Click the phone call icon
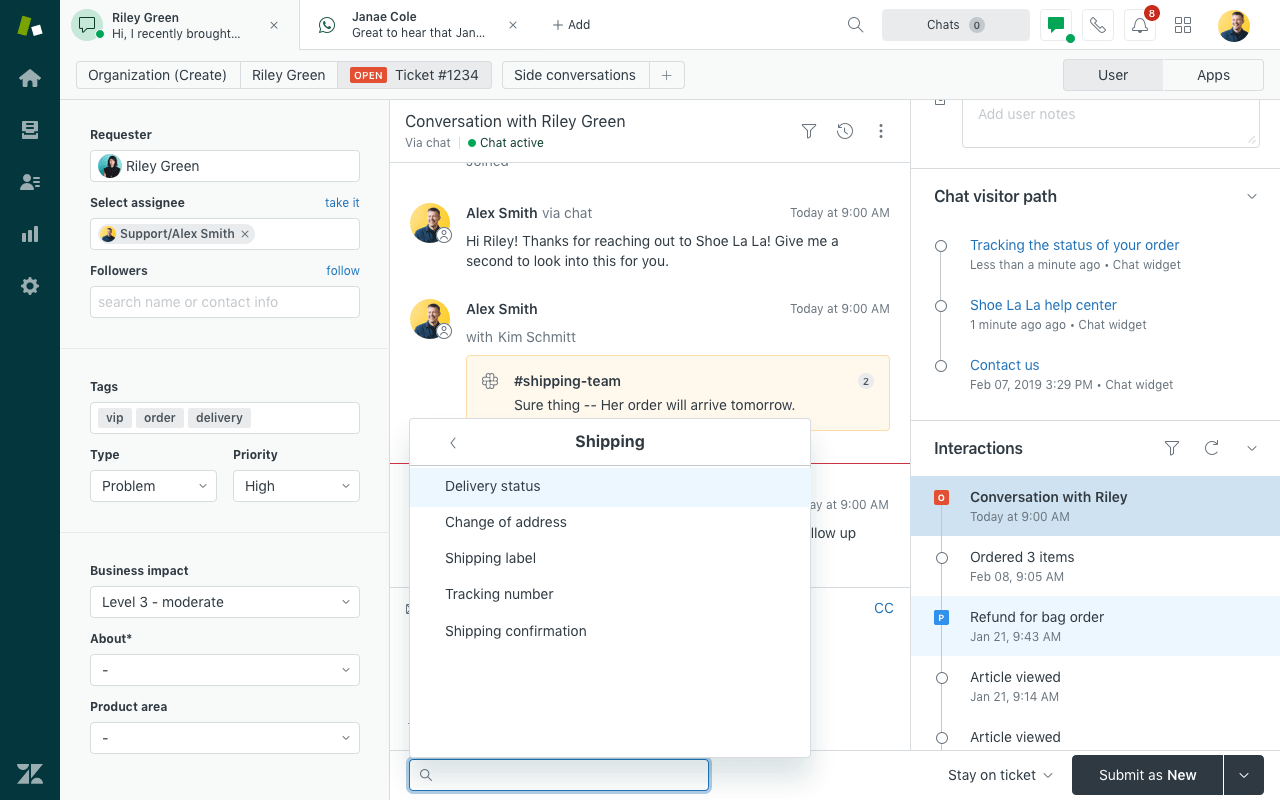 click(1098, 25)
